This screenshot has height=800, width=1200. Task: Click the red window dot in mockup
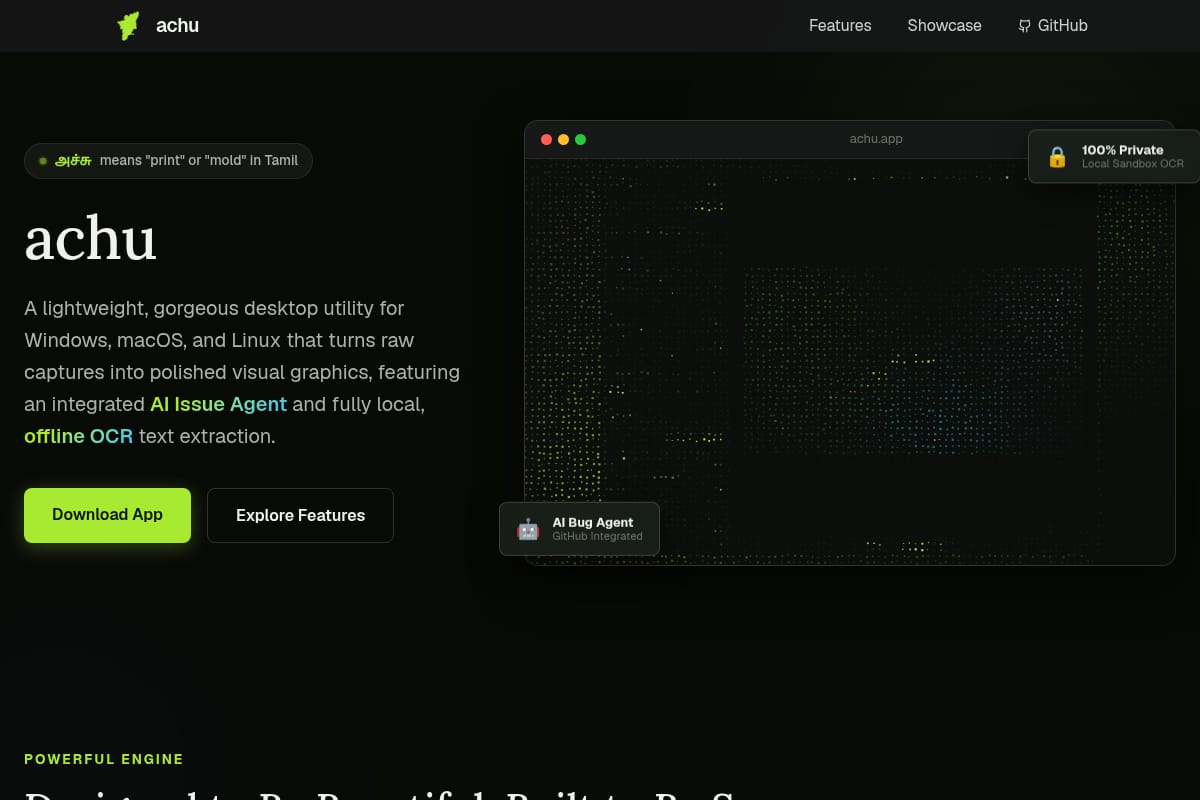(x=546, y=139)
